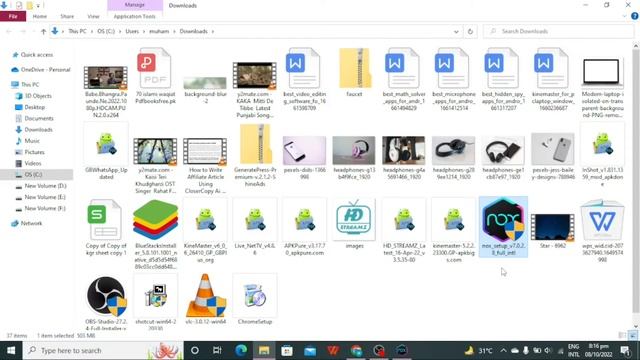Open Music folder in sidebar
The image size is (640, 360).
pyautogui.click(x=32, y=141)
